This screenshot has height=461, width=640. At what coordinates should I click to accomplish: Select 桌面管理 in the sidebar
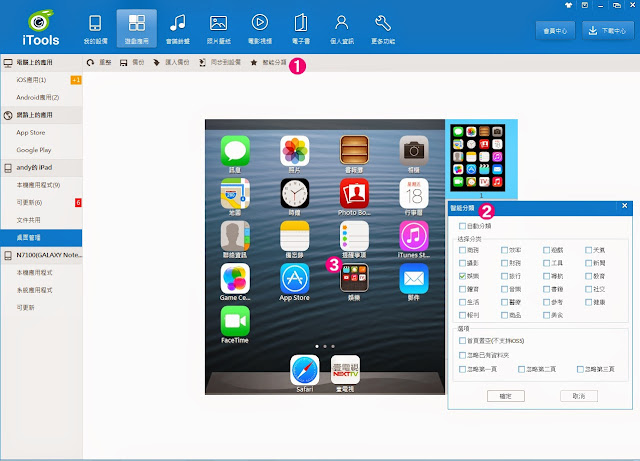click(x=40, y=236)
